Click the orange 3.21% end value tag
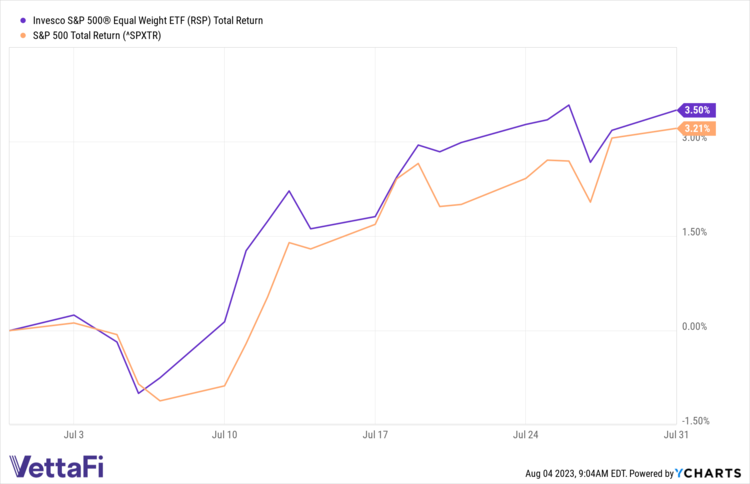The height and width of the screenshot is (484, 750). [696, 129]
